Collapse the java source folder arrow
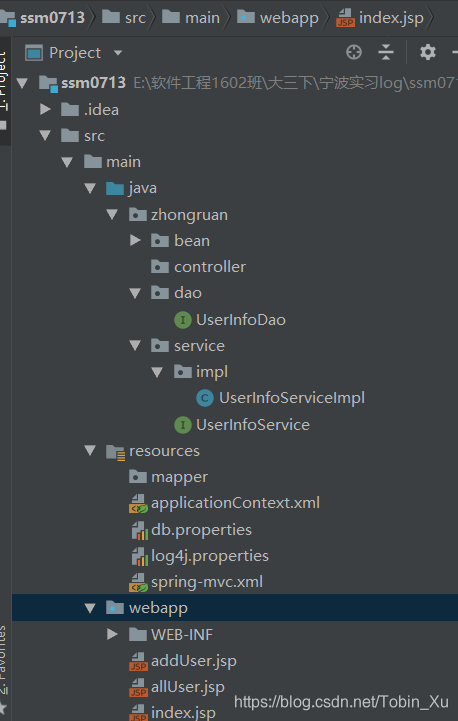The width and height of the screenshot is (458, 721). click(90, 188)
